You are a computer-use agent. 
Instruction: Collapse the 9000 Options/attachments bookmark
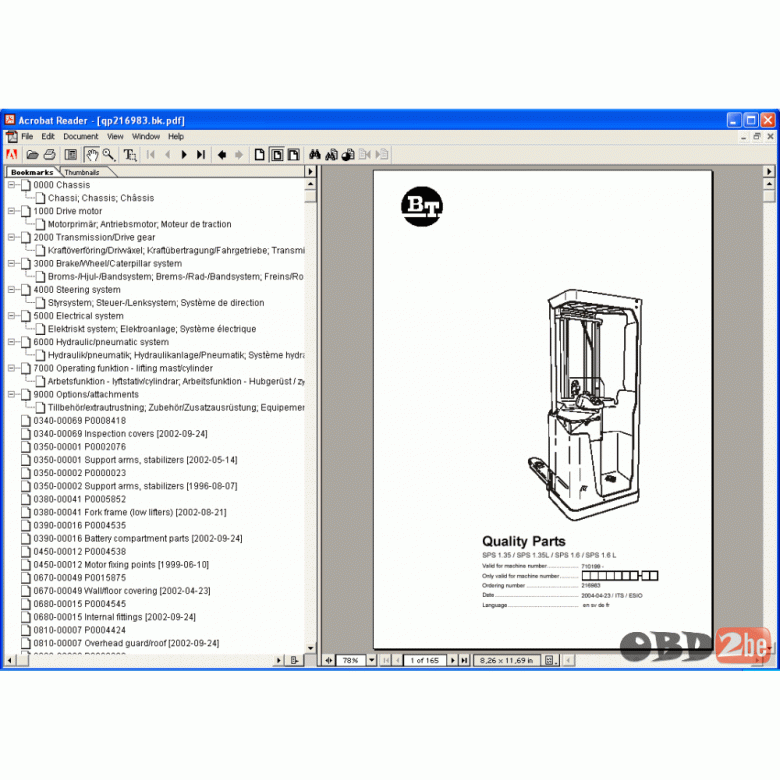pos(11,394)
